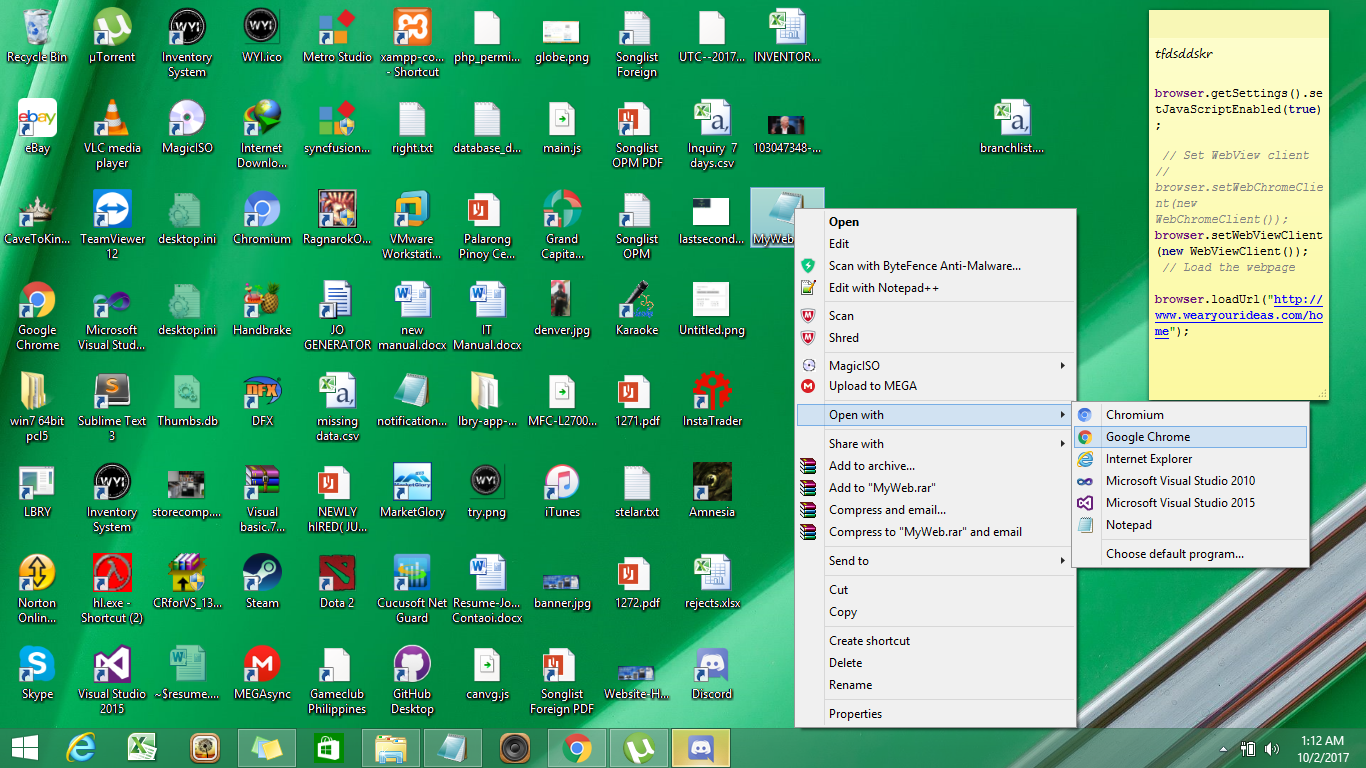Viewport: 1366px width, 768px height.
Task: Open File Explorer from the taskbar
Action: pos(390,748)
